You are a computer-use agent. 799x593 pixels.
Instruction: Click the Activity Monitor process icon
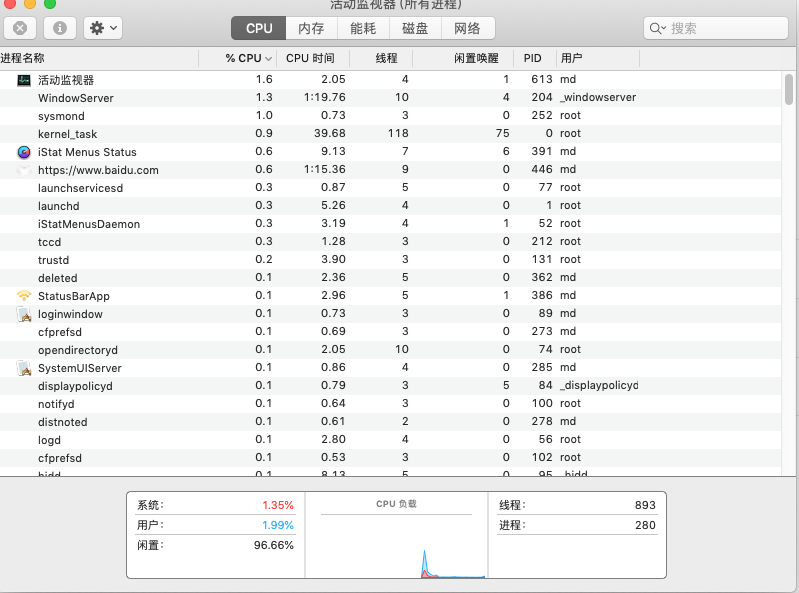click(24, 80)
